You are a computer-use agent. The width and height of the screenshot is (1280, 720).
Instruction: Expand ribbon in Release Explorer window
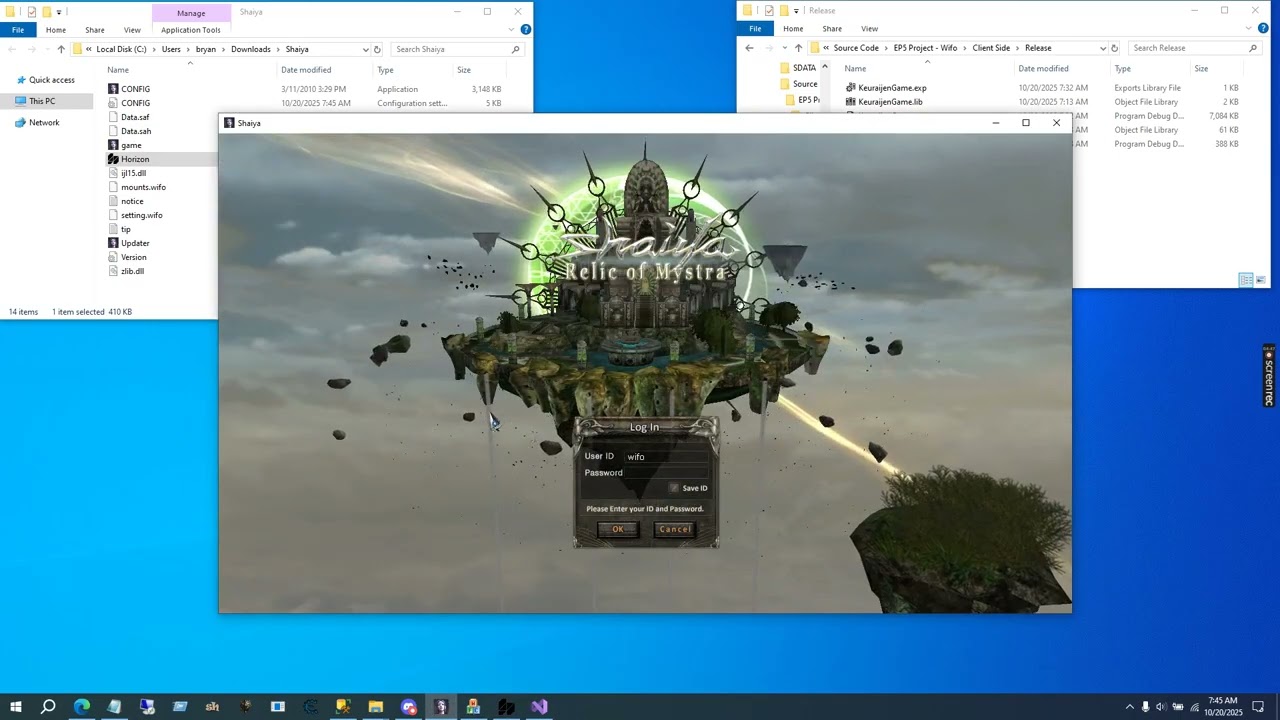pos(1250,28)
